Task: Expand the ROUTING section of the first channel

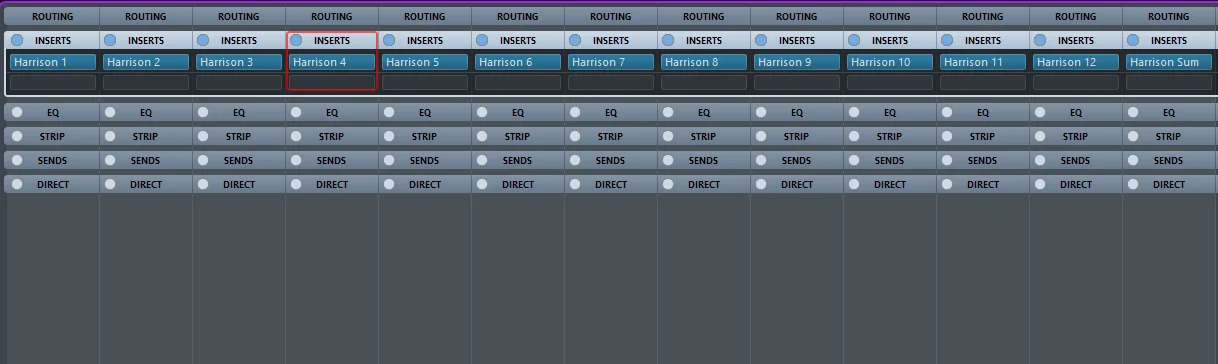Action: [52, 16]
